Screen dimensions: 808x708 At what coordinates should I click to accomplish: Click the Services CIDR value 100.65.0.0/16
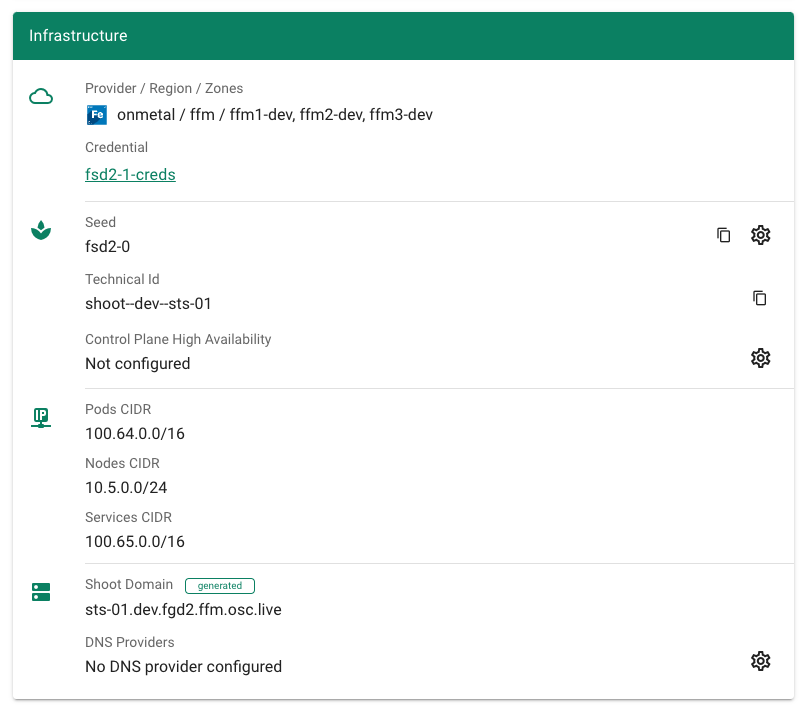(x=135, y=541)
